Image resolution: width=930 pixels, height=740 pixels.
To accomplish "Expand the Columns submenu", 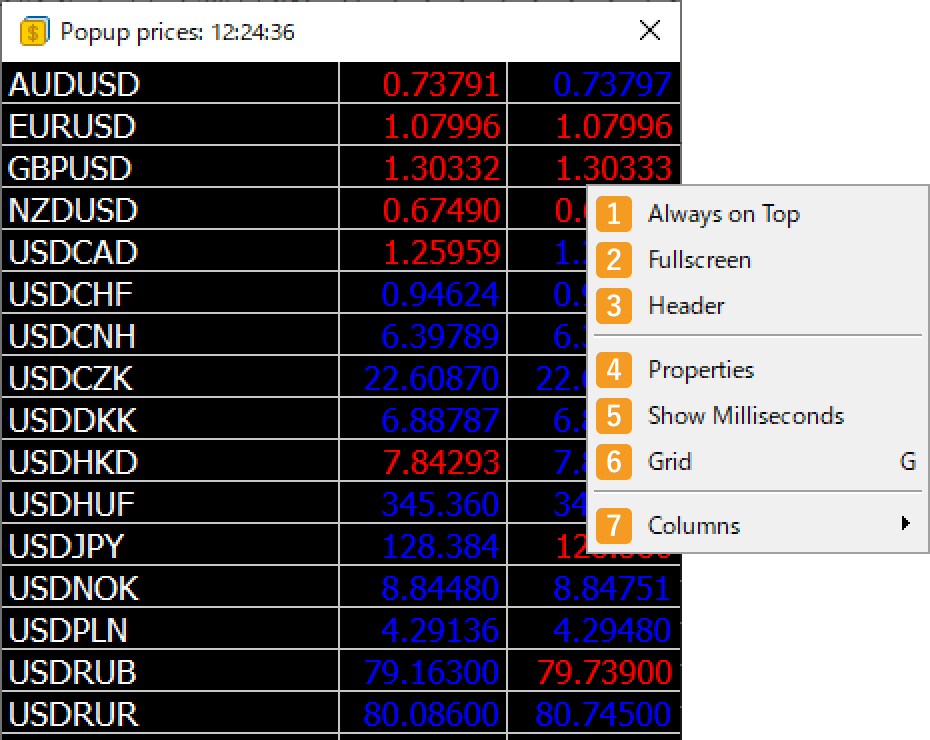I will [695, 525].
